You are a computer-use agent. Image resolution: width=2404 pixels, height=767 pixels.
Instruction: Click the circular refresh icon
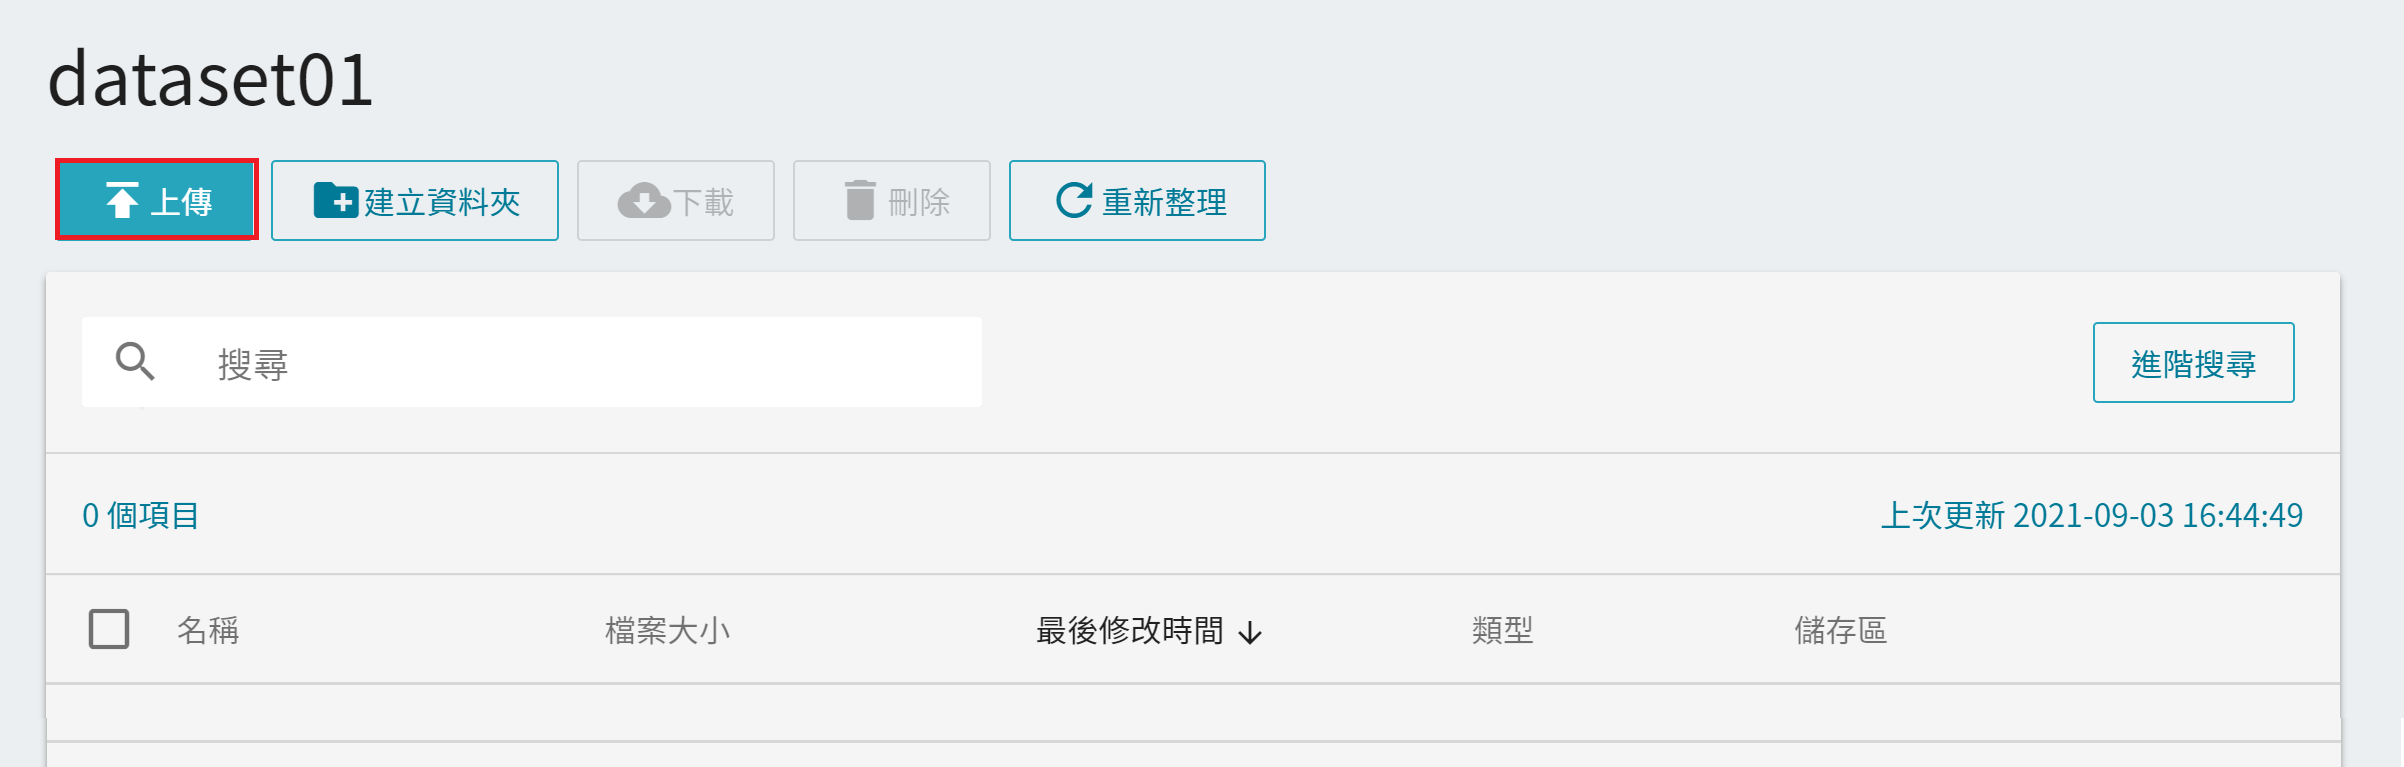coord(1074,200)
